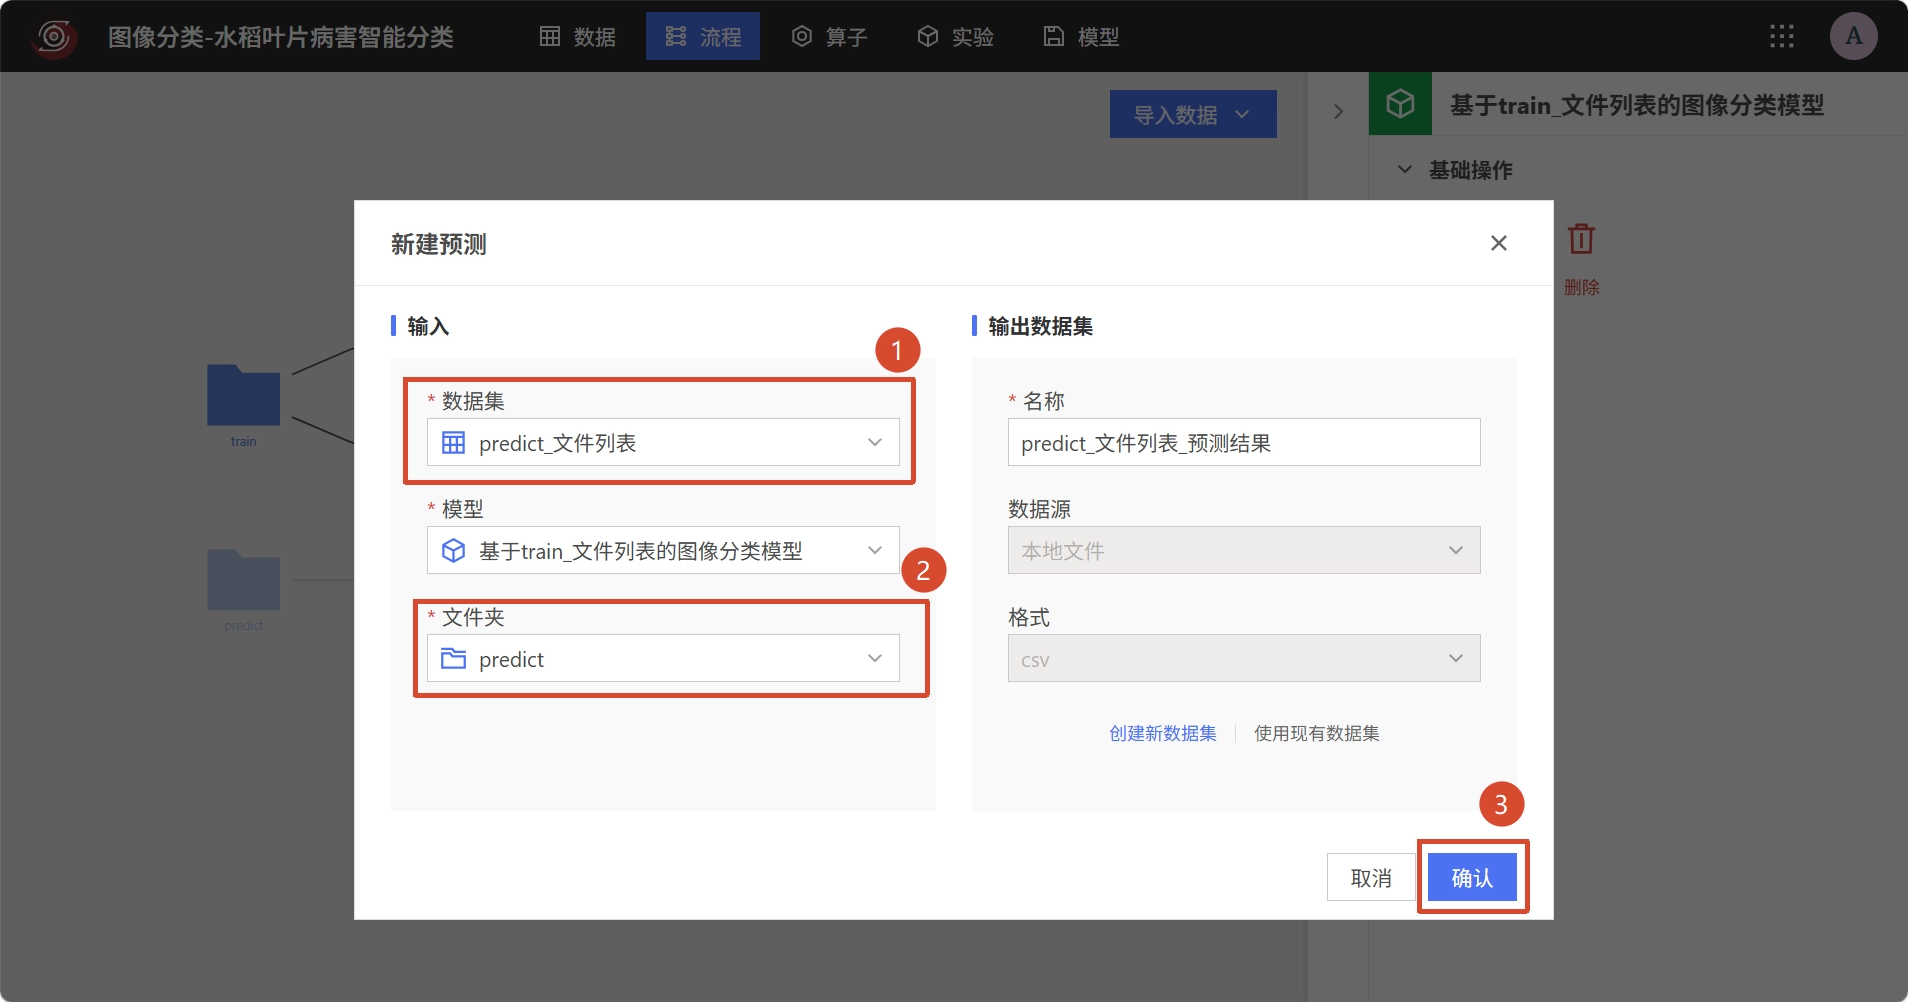Open the 数据源 本地文件 dropdown
This screenshot has width=1908, height=1002.
click(x=1244, y=550)
